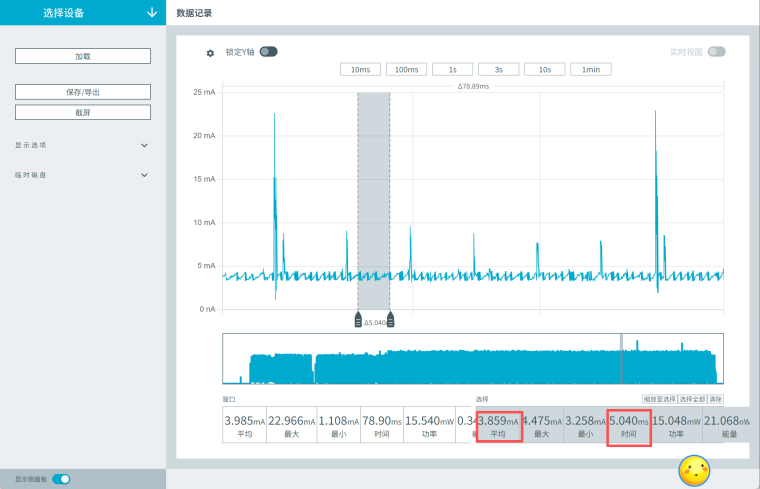760x489 pixels.
Task: Click the yellow chick assistant icon
Action: coord(695,471)
